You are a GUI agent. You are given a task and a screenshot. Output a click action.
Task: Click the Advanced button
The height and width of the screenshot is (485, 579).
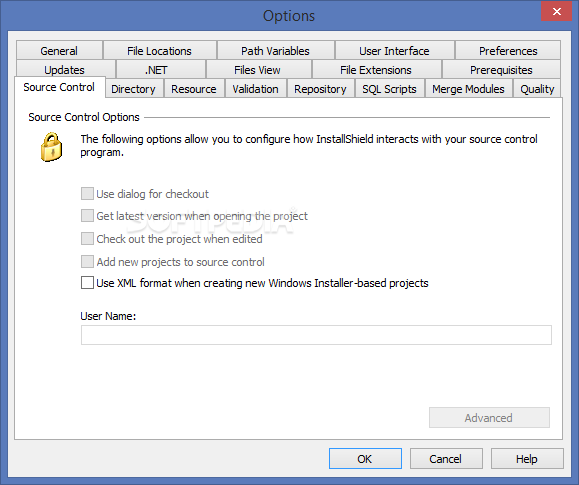[489, 418]
